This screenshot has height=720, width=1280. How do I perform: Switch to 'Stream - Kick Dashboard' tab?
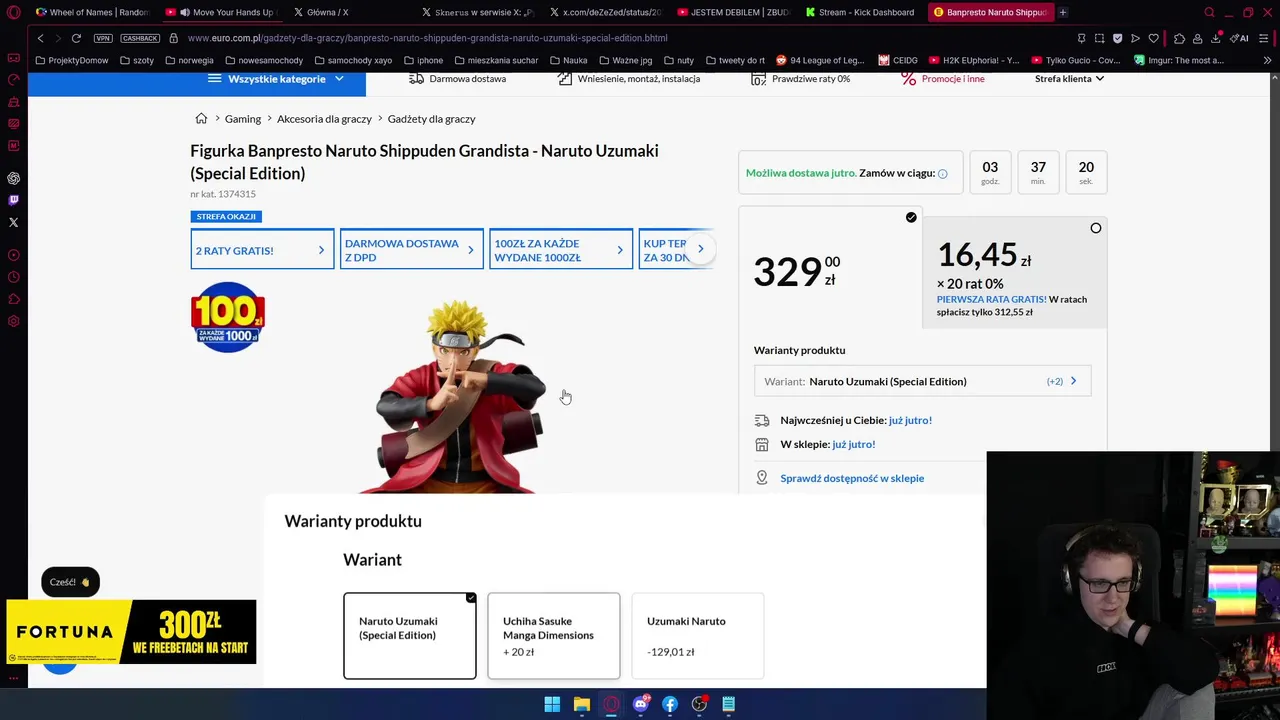click(x=860, y=12)
